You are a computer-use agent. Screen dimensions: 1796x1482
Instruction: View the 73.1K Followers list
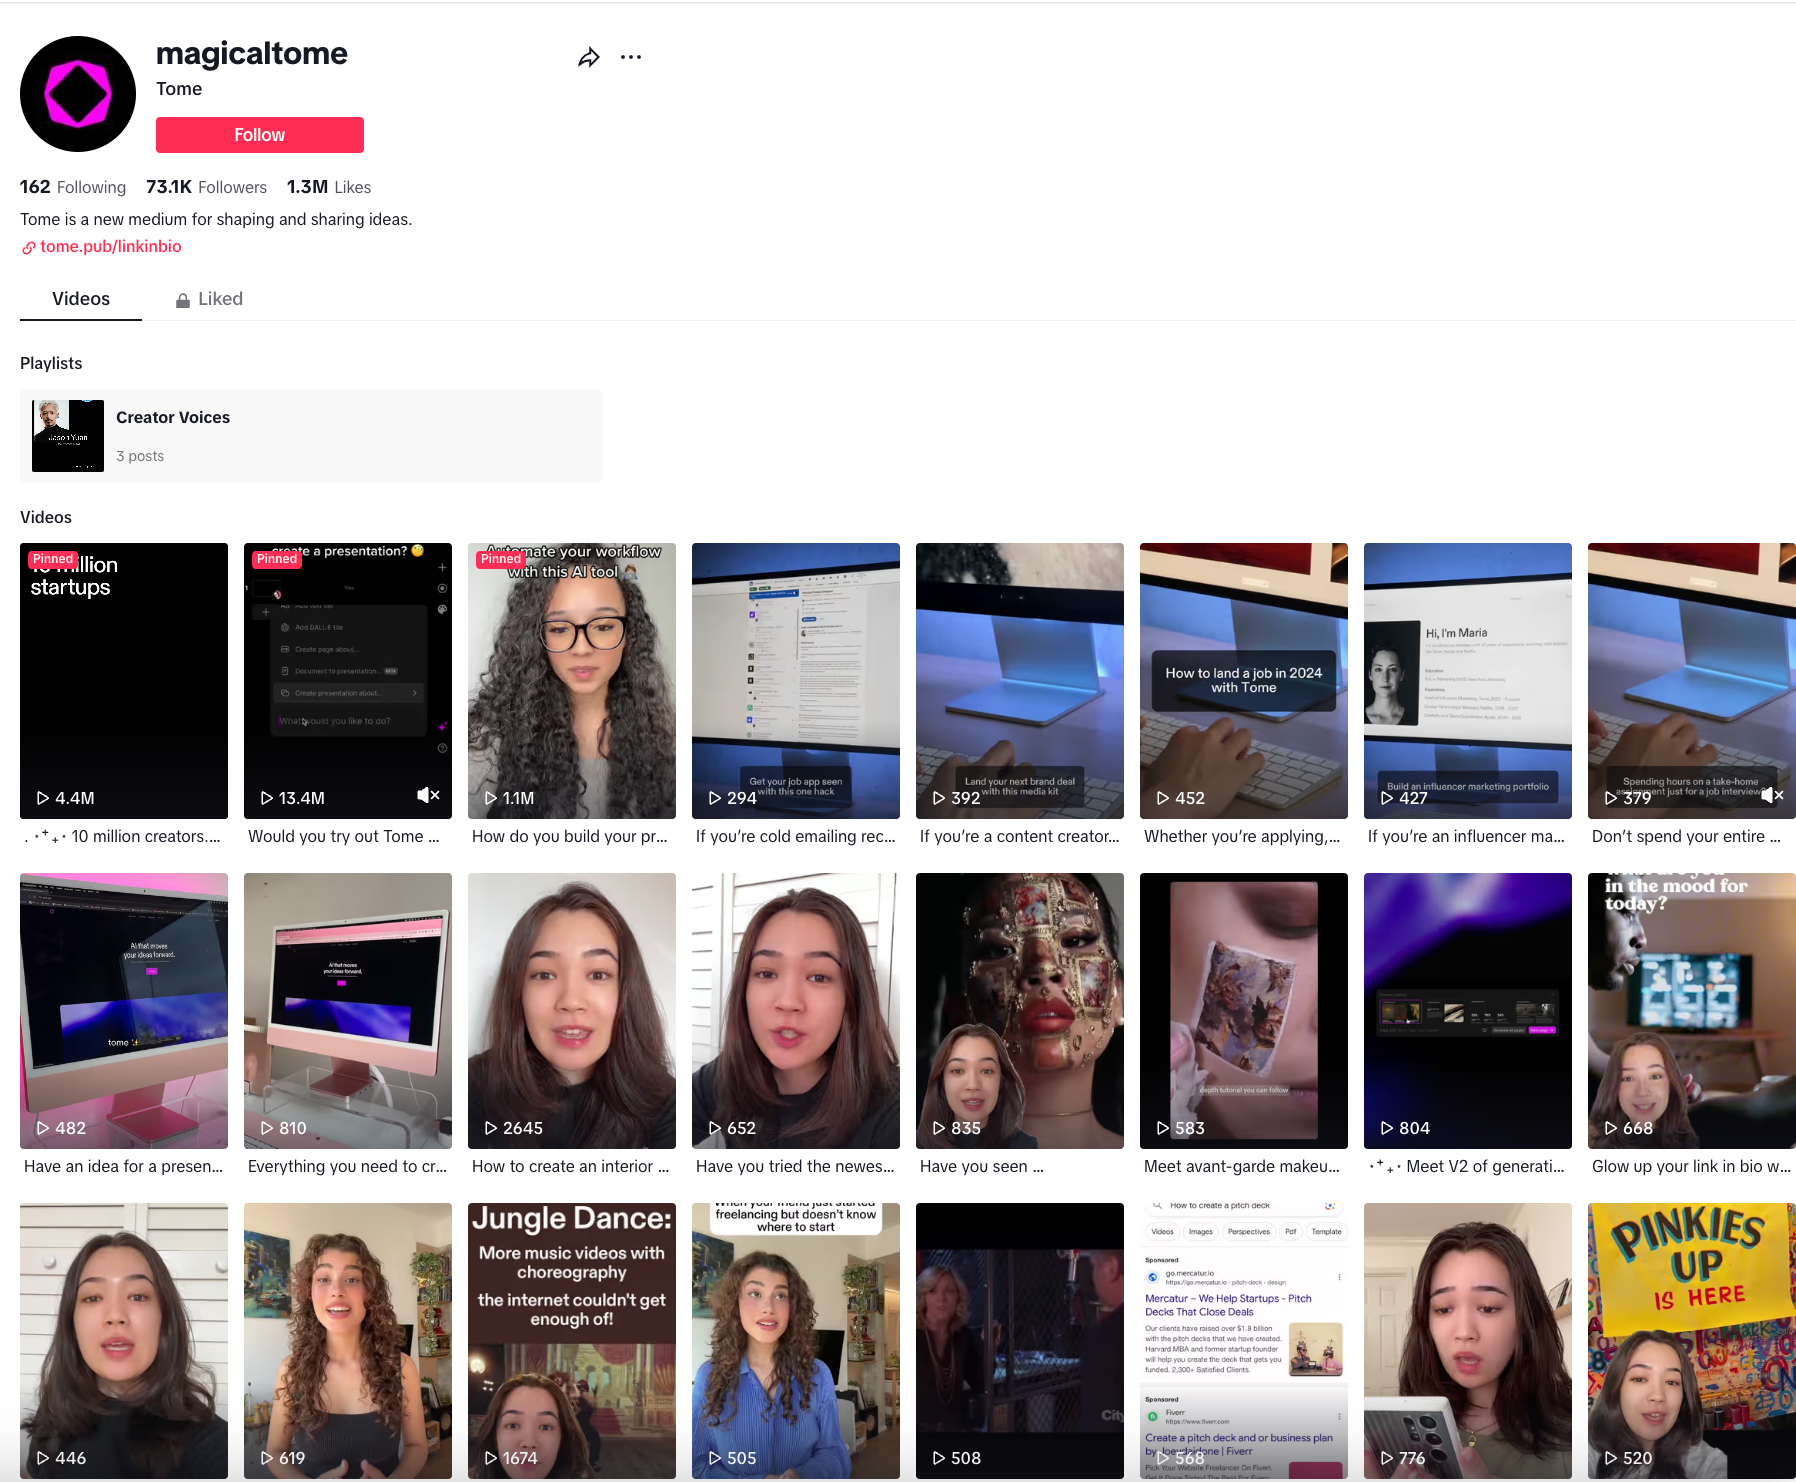[x=207, y=187]
